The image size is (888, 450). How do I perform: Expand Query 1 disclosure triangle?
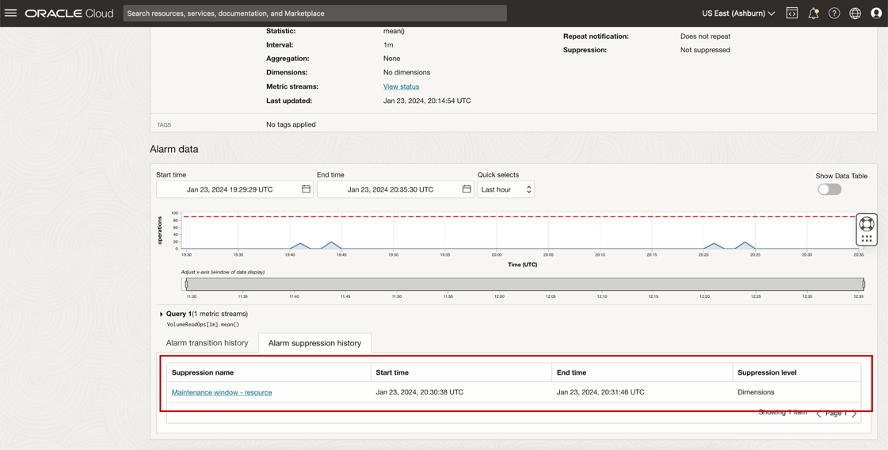161,314
